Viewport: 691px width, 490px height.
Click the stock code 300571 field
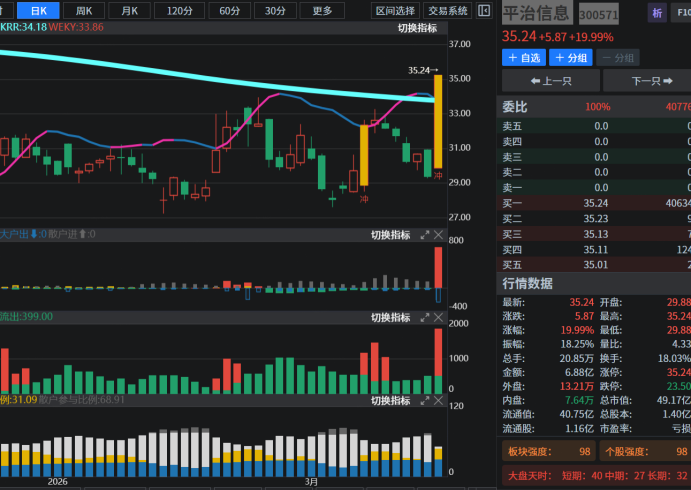coord(598,14)
